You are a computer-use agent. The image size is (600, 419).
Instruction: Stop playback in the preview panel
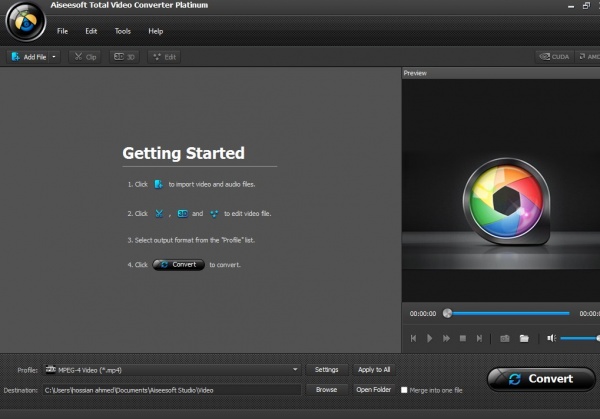tap(462, 338)
